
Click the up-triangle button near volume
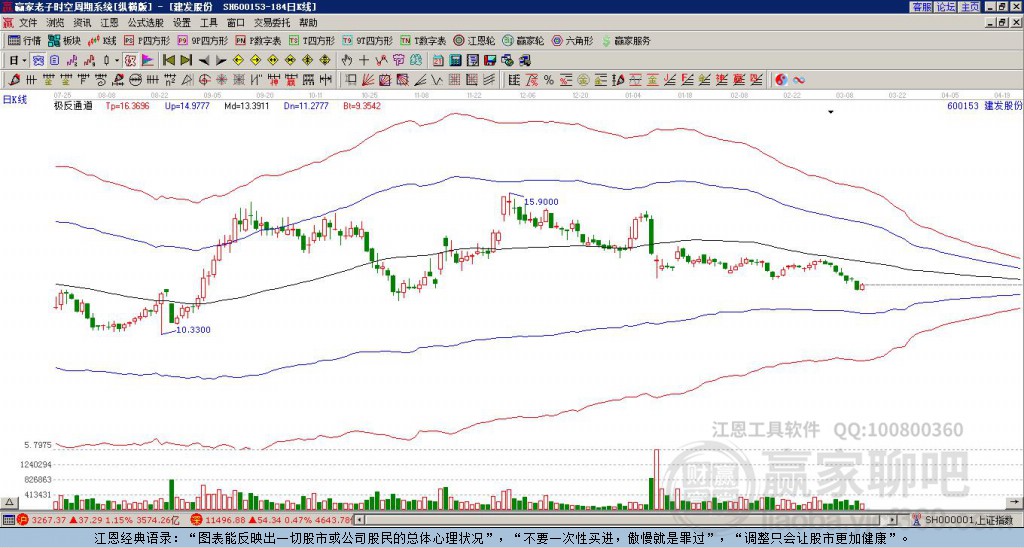click(x=9, y=502)
